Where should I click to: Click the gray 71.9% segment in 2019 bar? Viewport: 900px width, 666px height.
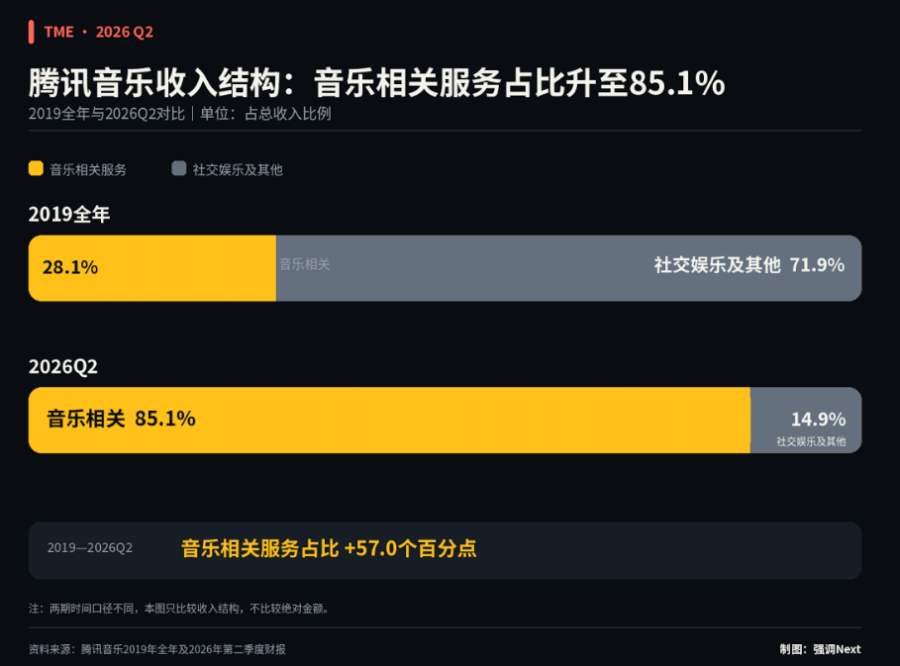(569, 268)
